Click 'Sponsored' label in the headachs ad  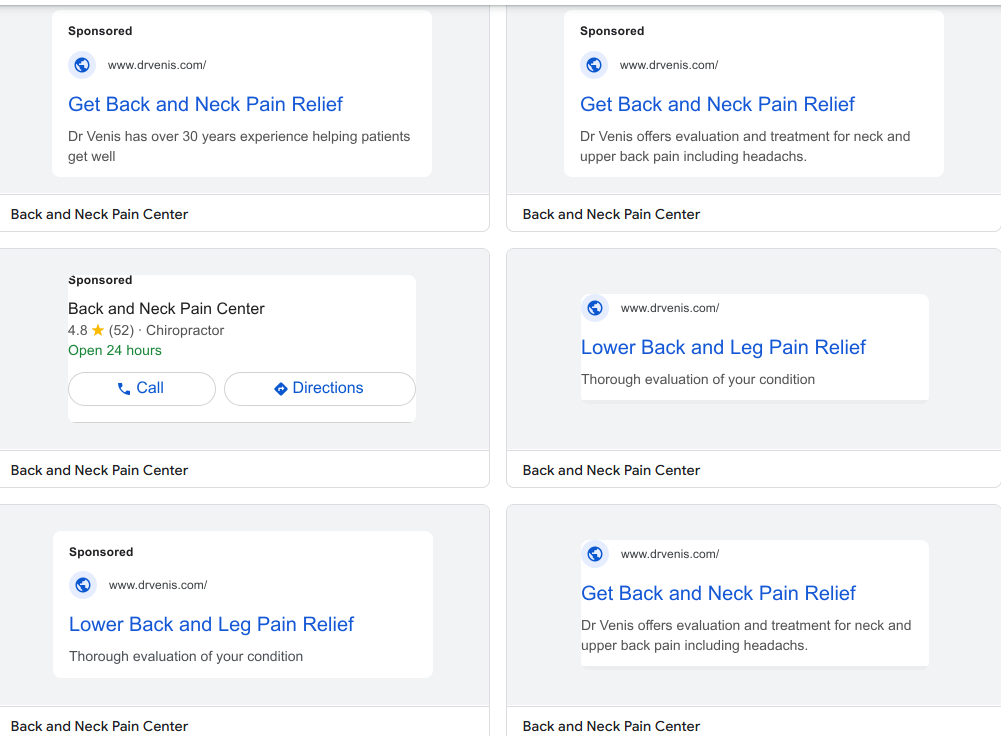(x=612, y=31)
